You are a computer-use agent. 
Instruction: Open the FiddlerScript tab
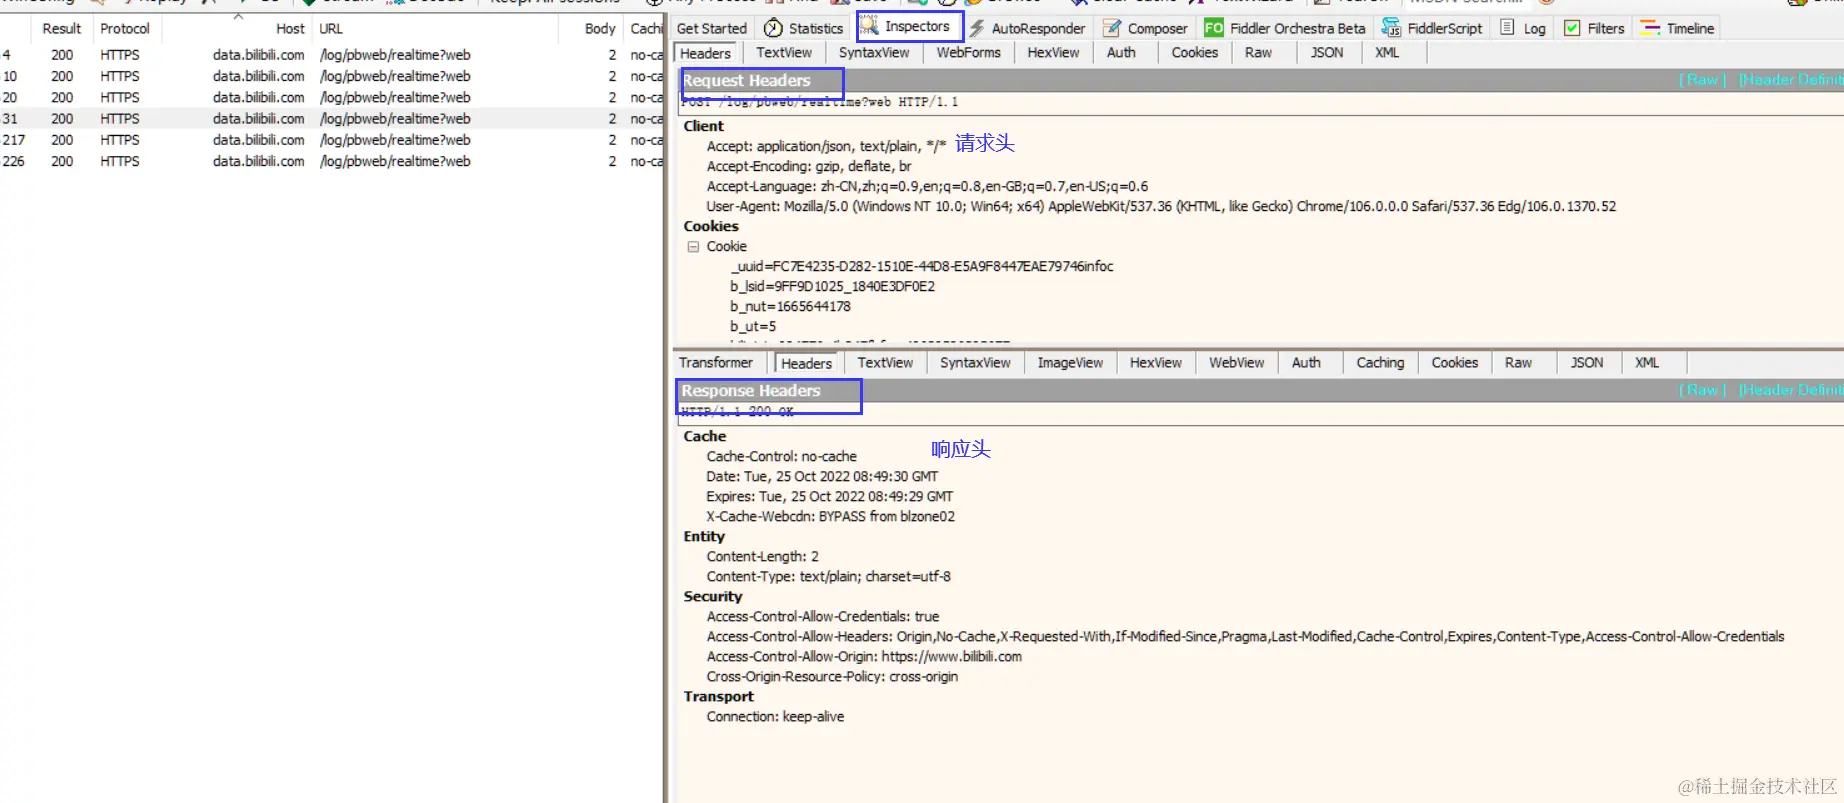click(x=1432, y=28)
